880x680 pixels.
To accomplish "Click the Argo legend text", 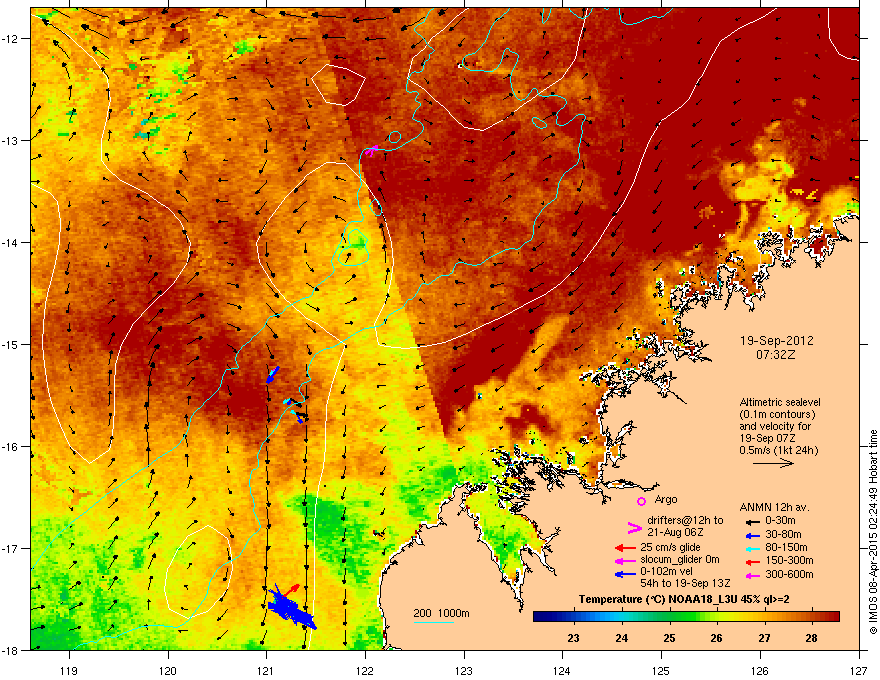I will coord(666,499).
